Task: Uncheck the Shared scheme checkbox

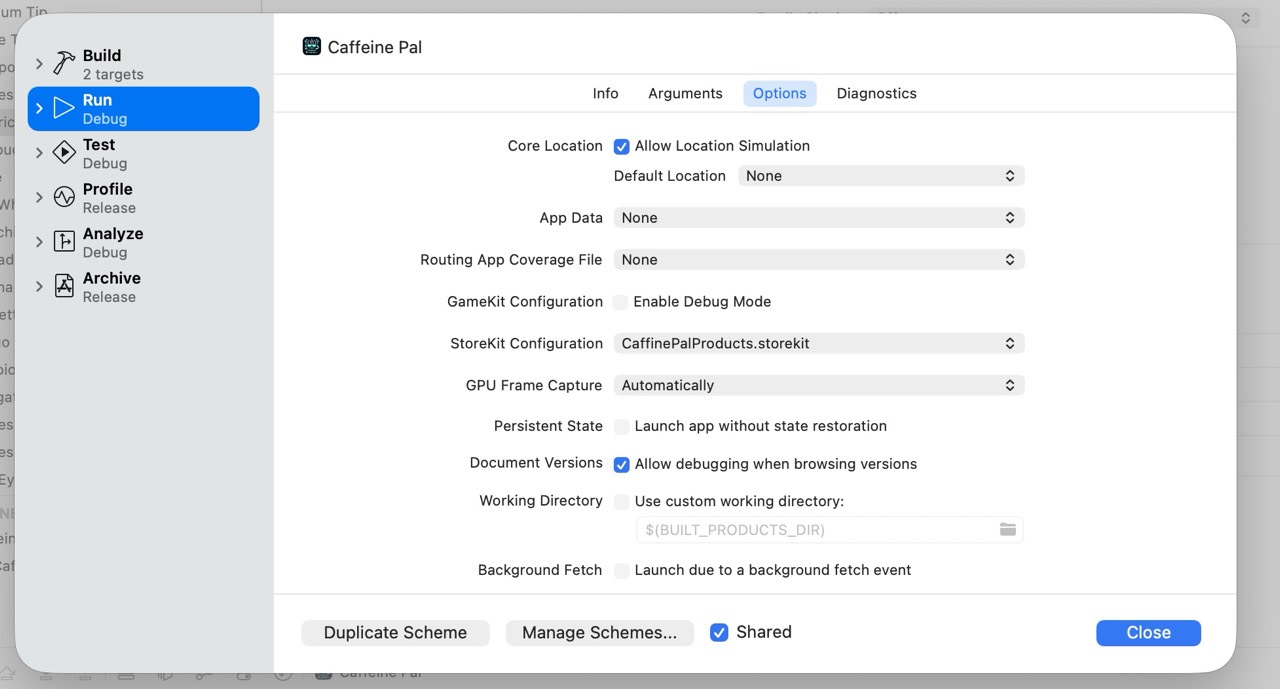Action: [719, 632]
